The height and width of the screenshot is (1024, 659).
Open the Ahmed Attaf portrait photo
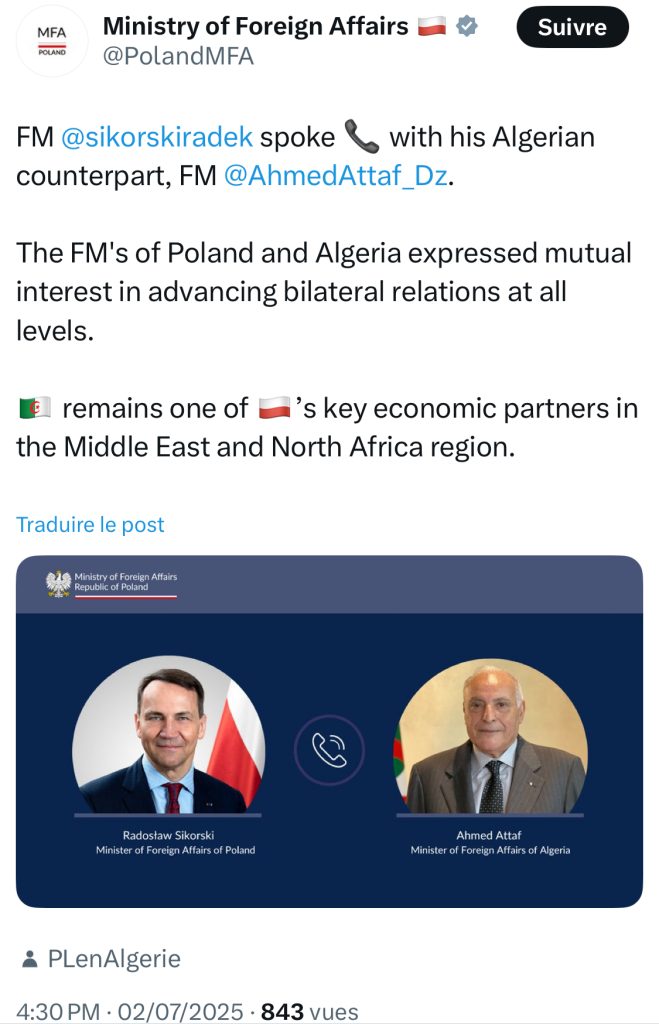pos(491,736)
